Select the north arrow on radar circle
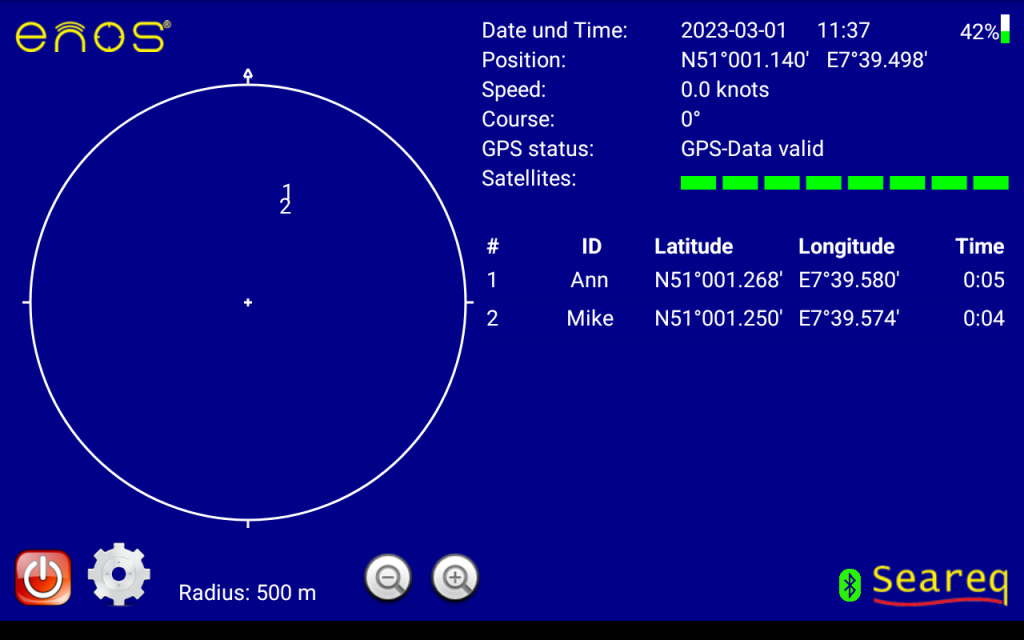Screen dimensions: 1024x640 248,75
